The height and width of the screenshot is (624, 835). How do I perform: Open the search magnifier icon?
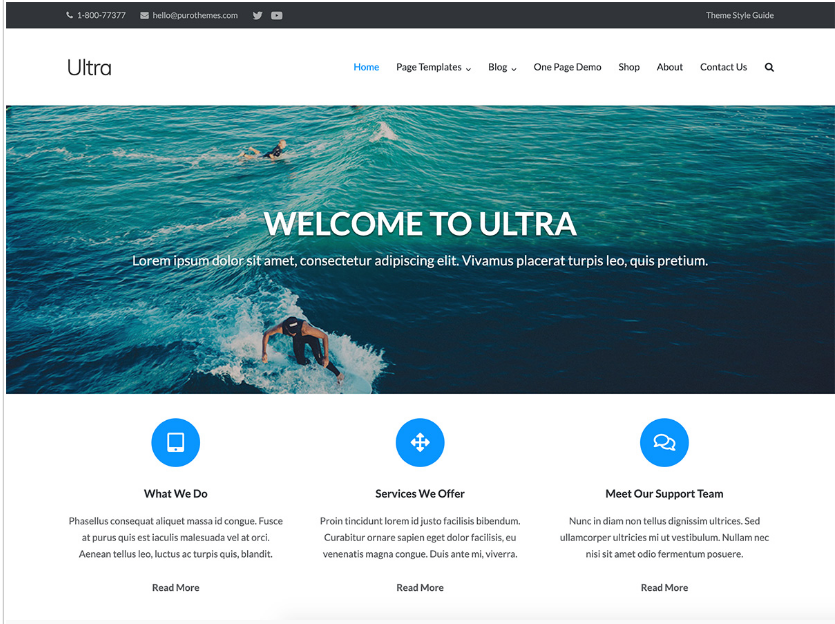click(769, 67)
